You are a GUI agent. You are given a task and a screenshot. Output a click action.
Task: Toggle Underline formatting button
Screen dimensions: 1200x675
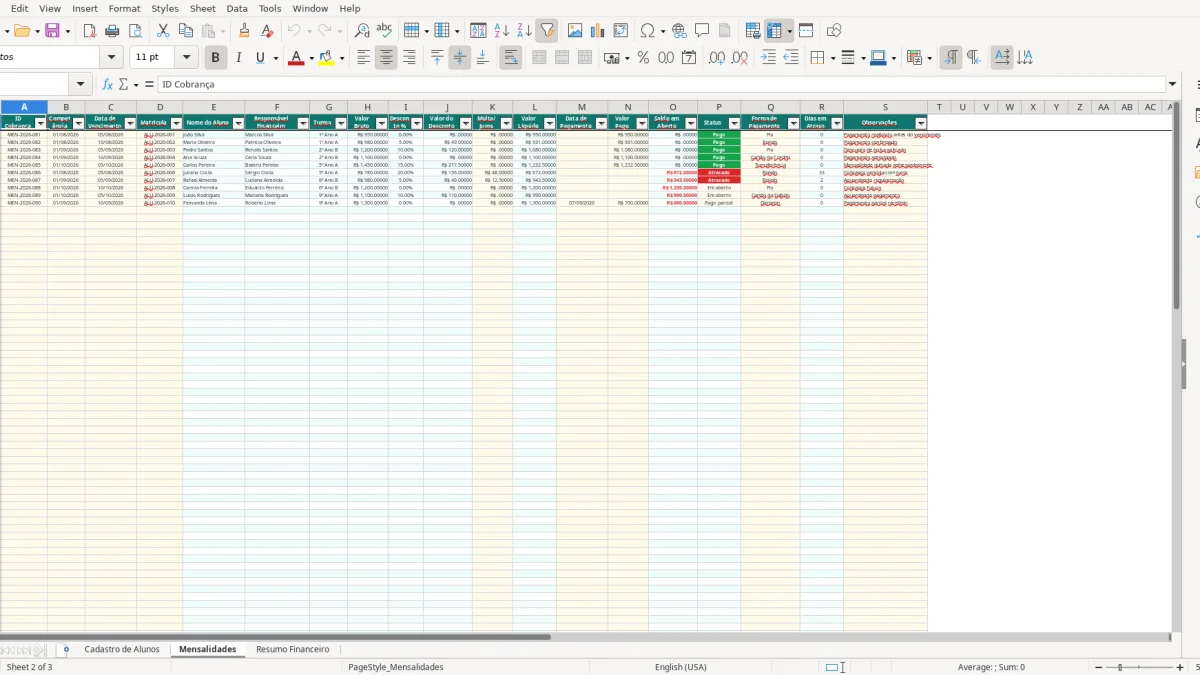click(260, 58)
